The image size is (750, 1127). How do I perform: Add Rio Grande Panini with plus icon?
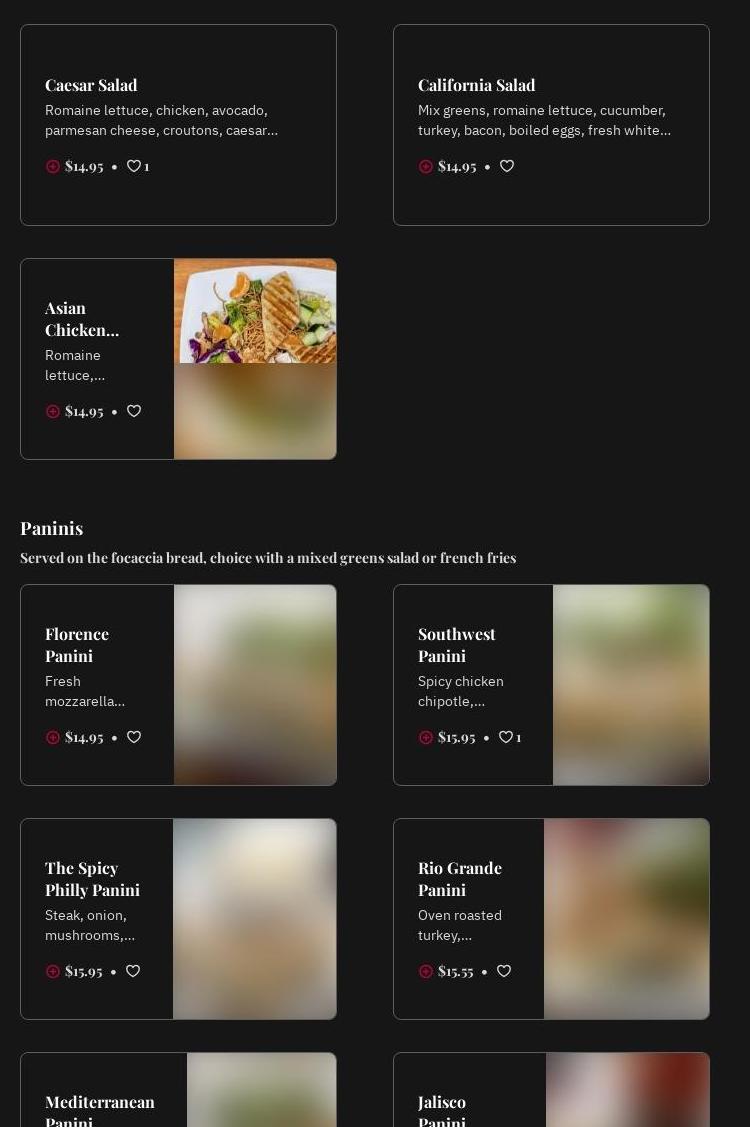pos(426,972)
